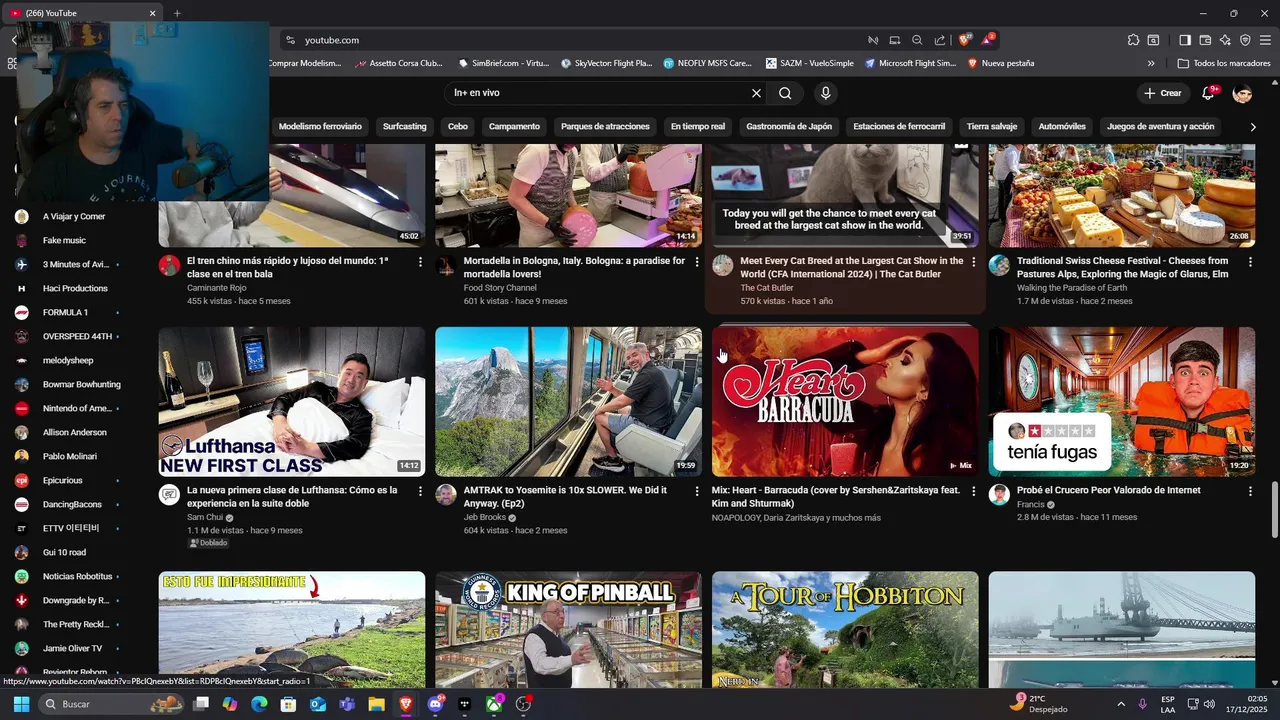
Task: Open a new tab with plus button
Action: [x=177, y=13]
